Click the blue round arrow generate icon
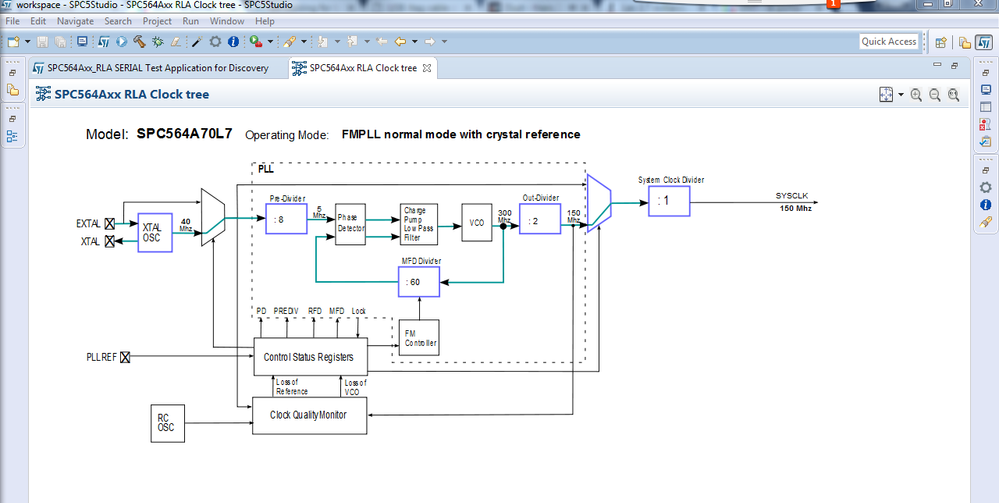 122,41
